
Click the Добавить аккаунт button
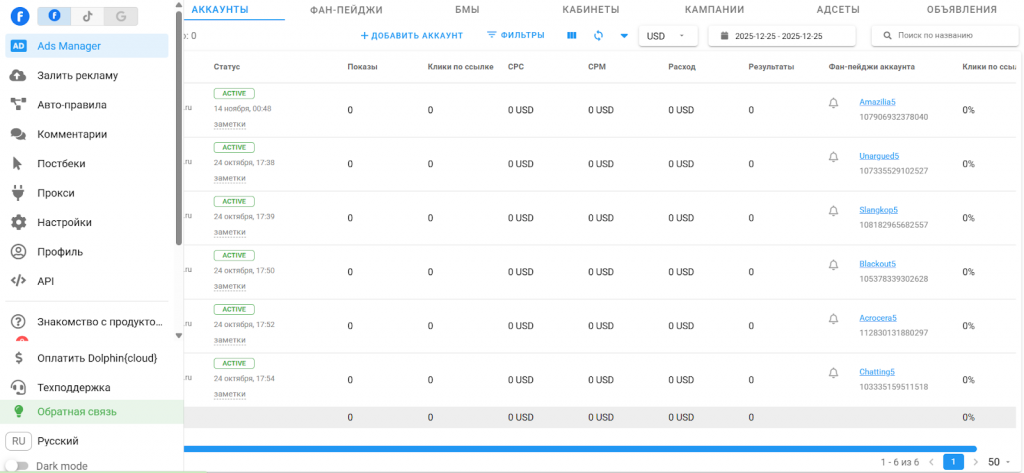[x=412, y=36]
